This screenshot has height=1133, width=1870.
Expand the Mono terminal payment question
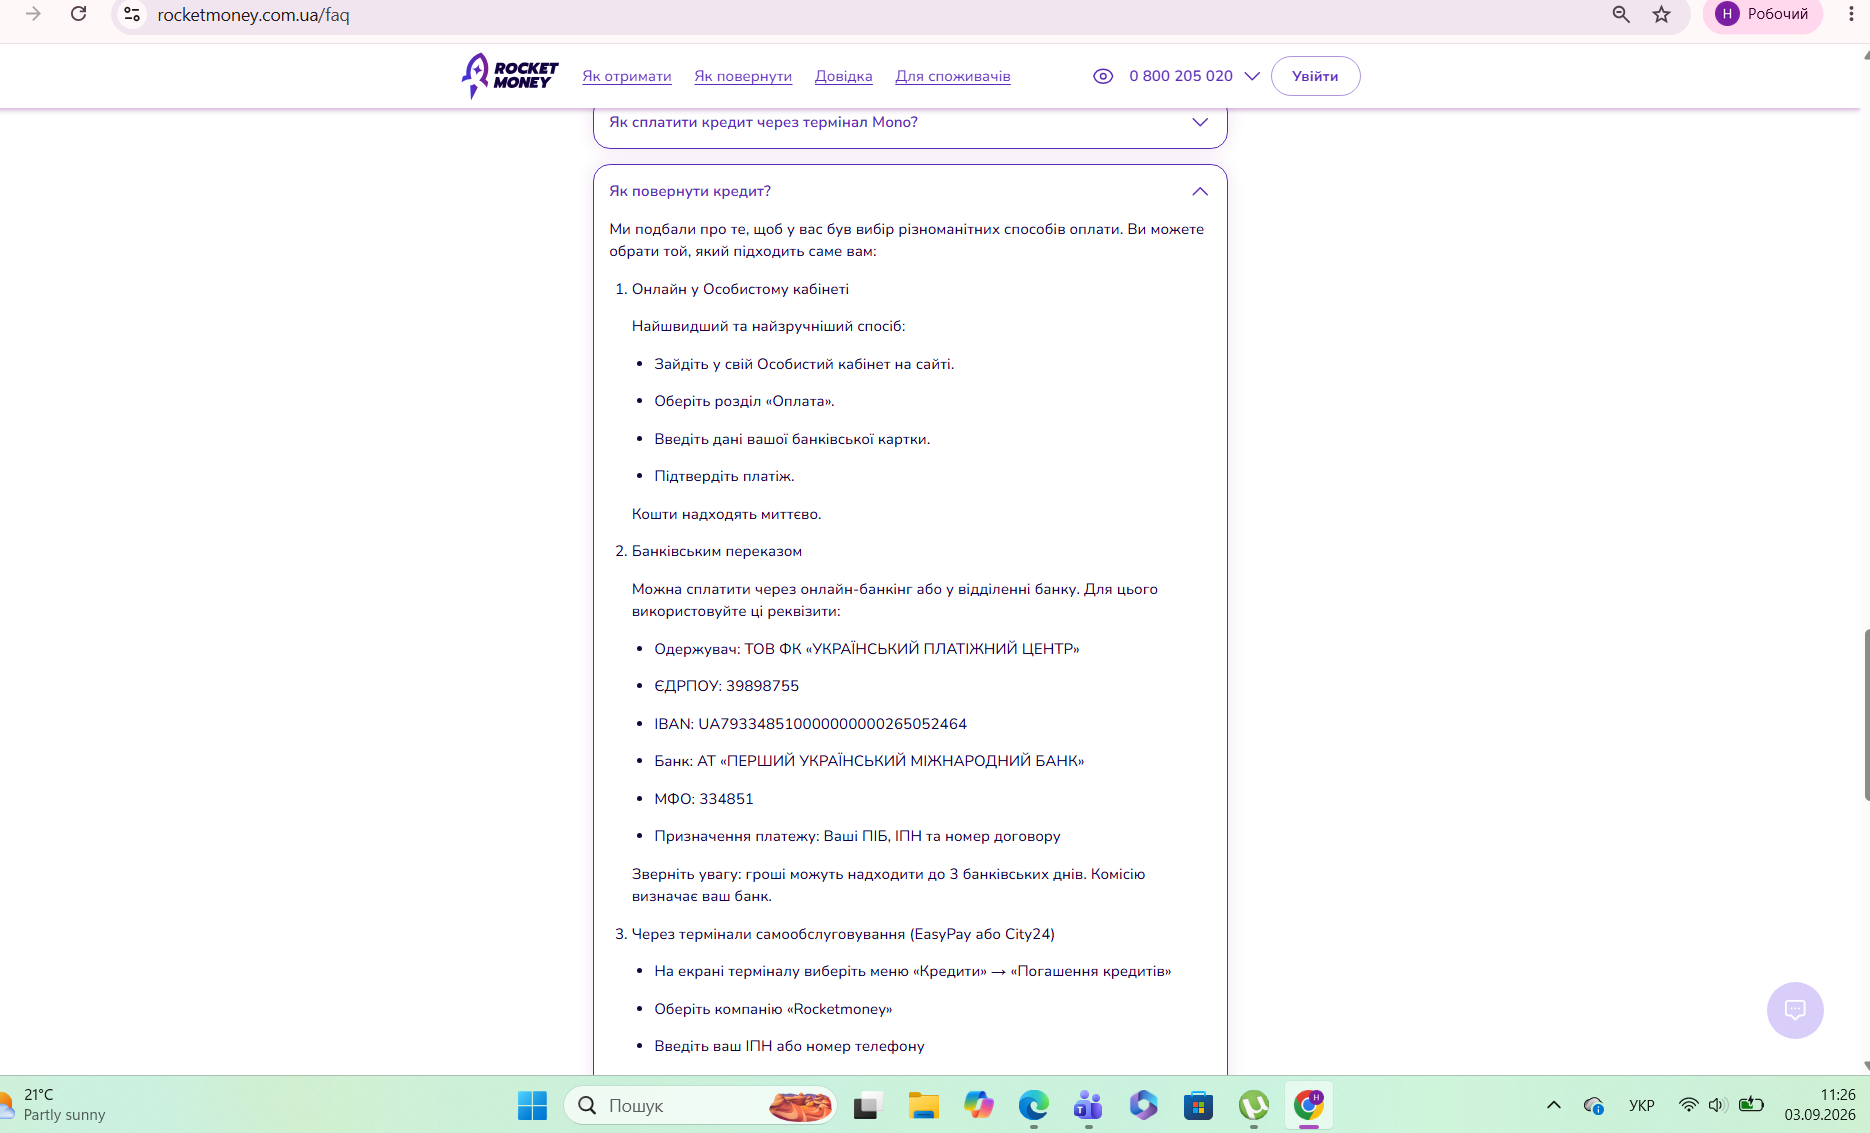tap(910, 122)
